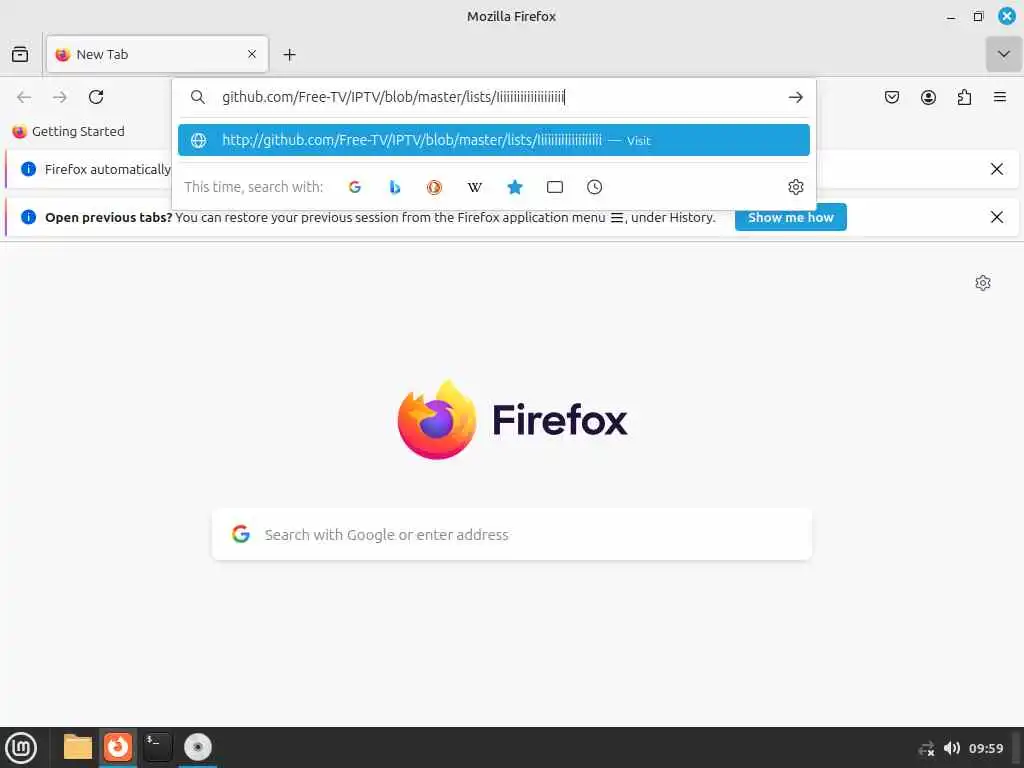The height and width of the screenshot is (768, 1024).
Task: Reload the current page
Action: [x=96, y=97]
